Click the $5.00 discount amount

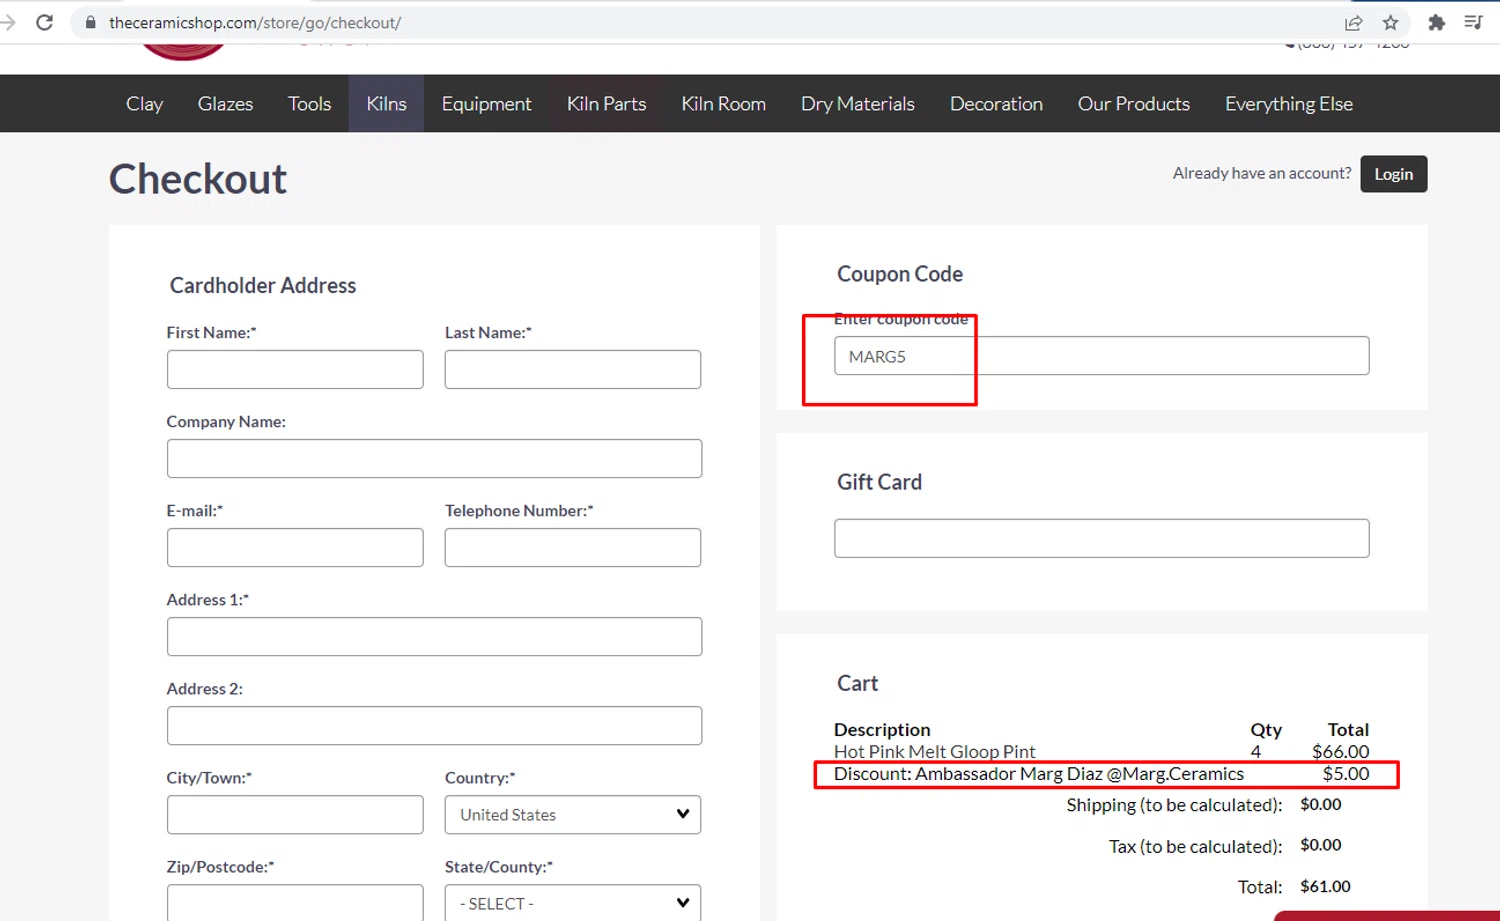point(1346,774)
